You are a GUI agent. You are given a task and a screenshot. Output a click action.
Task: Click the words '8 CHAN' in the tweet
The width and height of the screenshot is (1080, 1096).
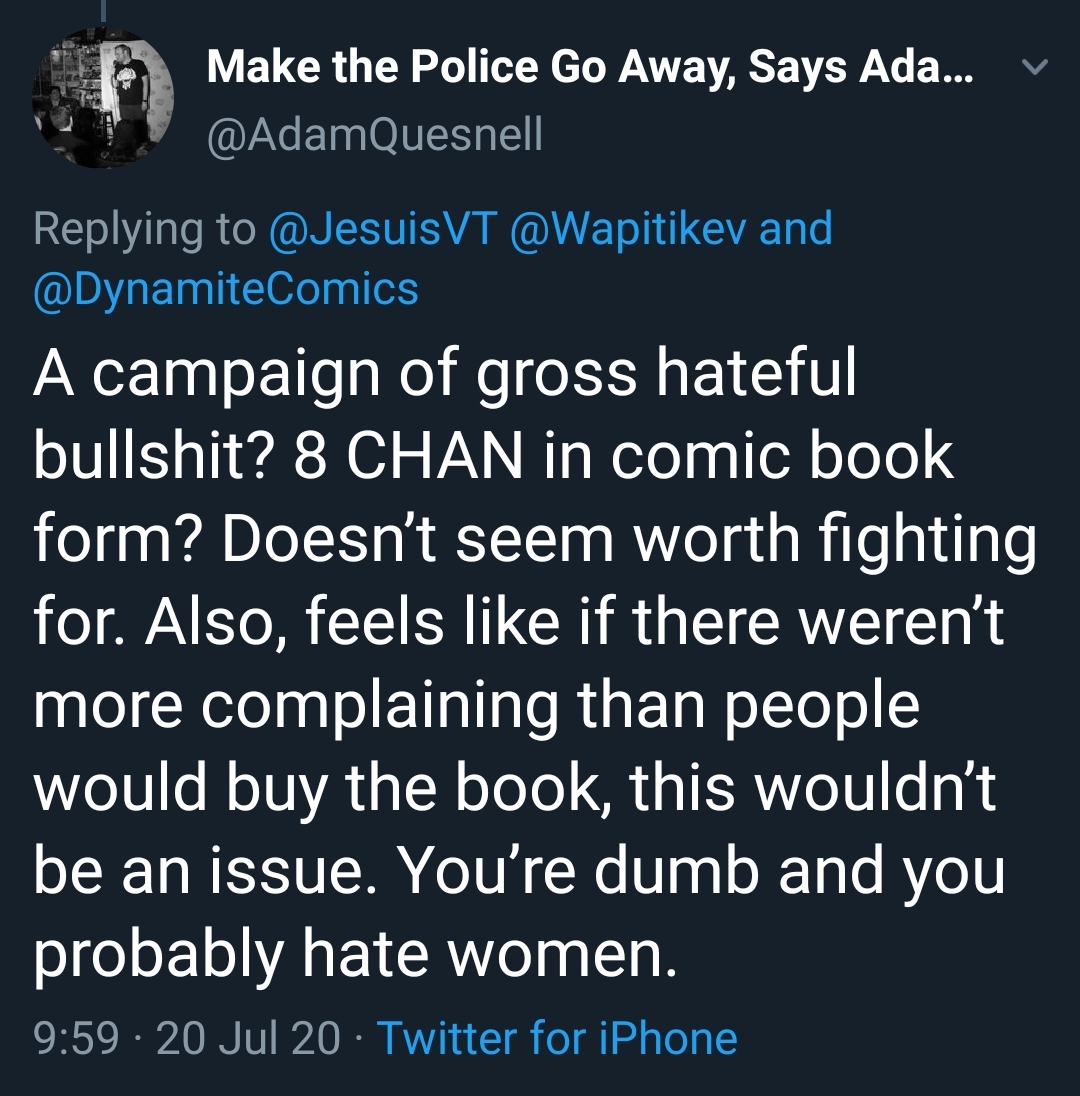click(x=408, y=456)
